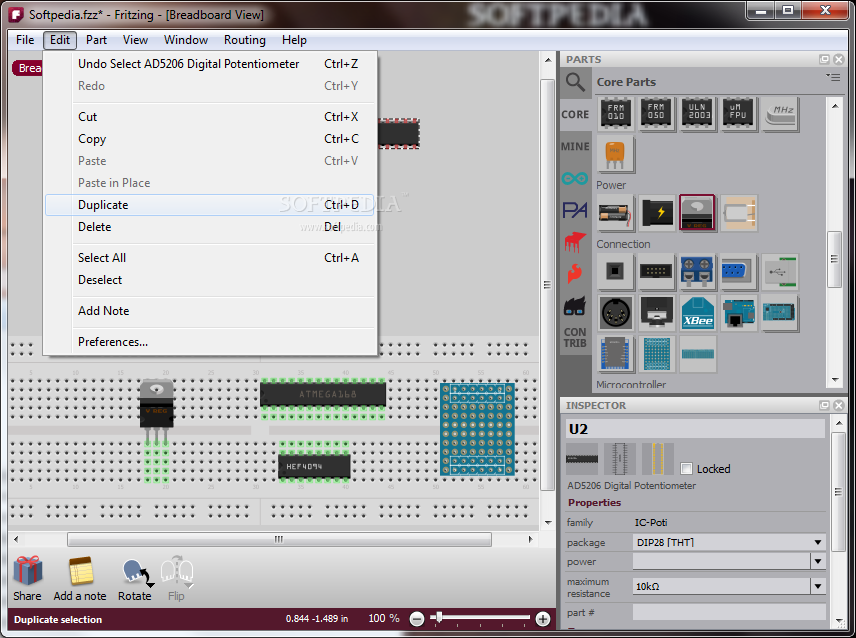Choose the blue perfboard part in bin
Screen dimensions: 856x638
(656, 354)
